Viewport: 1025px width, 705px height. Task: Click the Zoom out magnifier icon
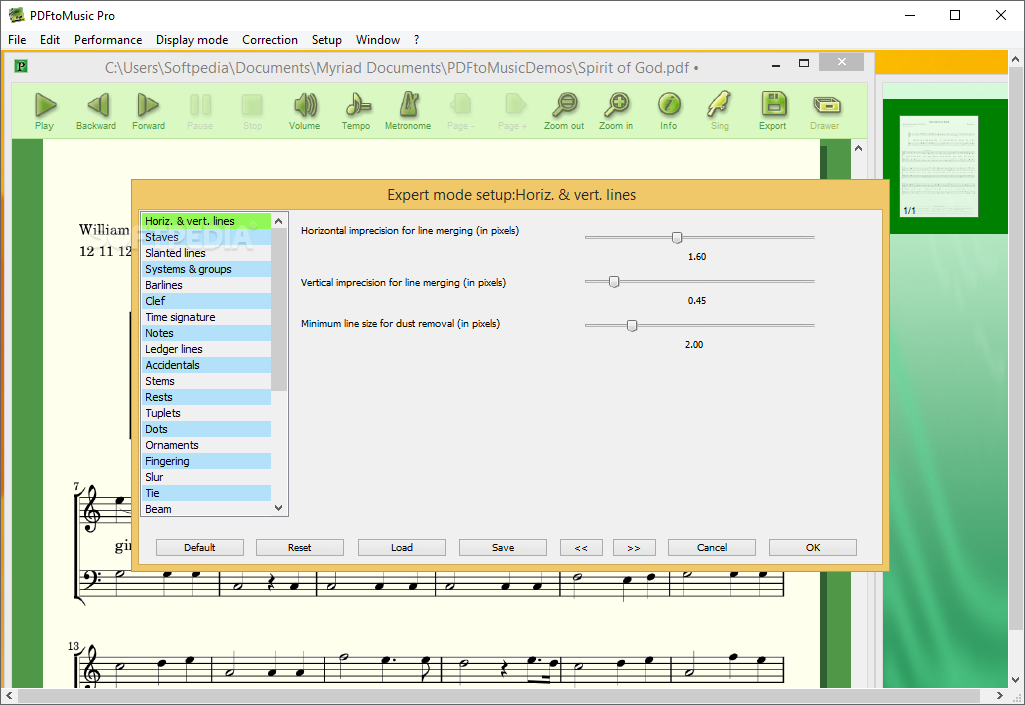[564, 105]
